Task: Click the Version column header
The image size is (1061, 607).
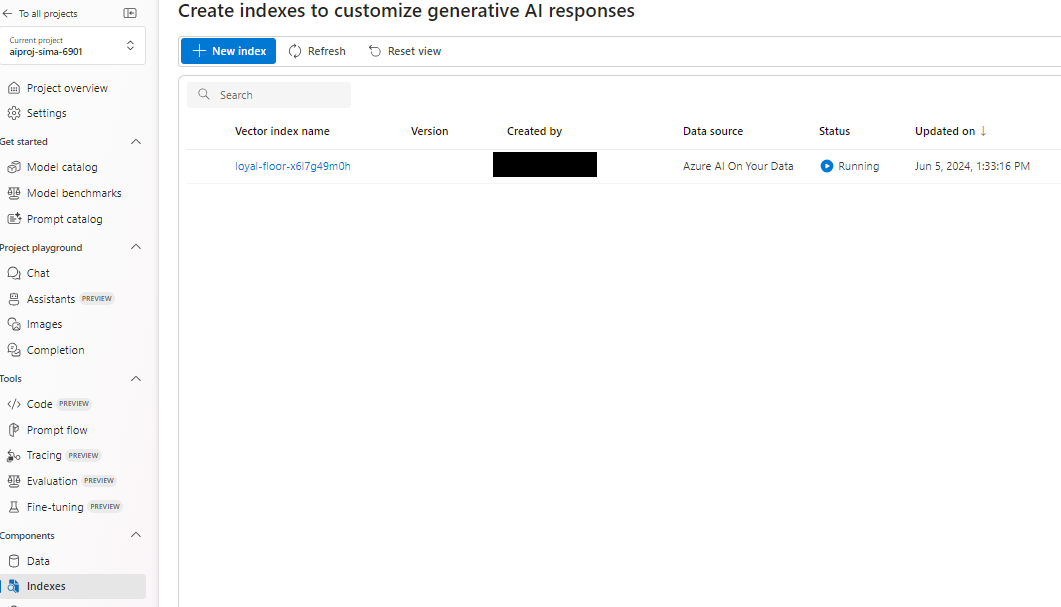Action: coord(429,131)
